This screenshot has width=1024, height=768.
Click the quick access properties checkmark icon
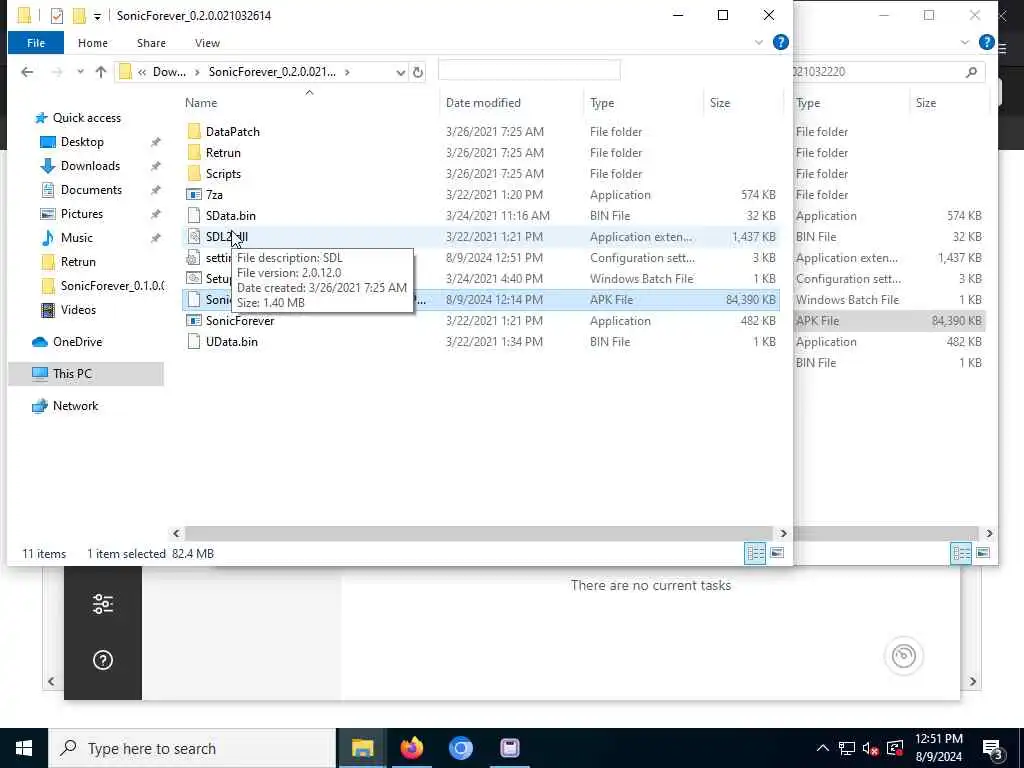(x=57, y=16)
